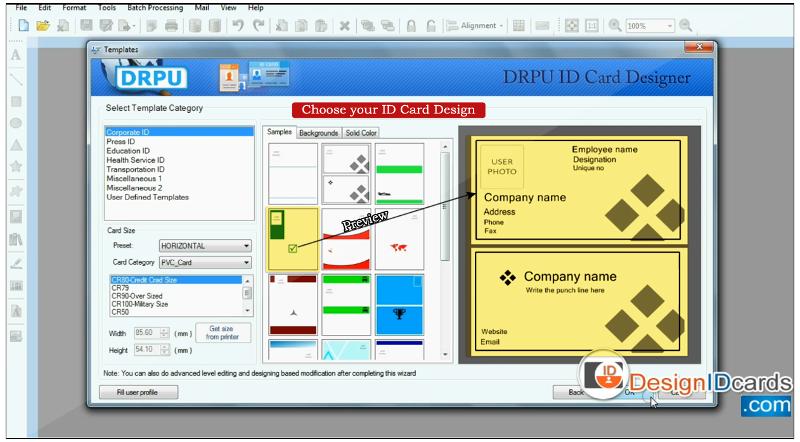Click the Zoom in magnifier icon
This screenshot has width=800, height=442.
(x=615, y=26)
